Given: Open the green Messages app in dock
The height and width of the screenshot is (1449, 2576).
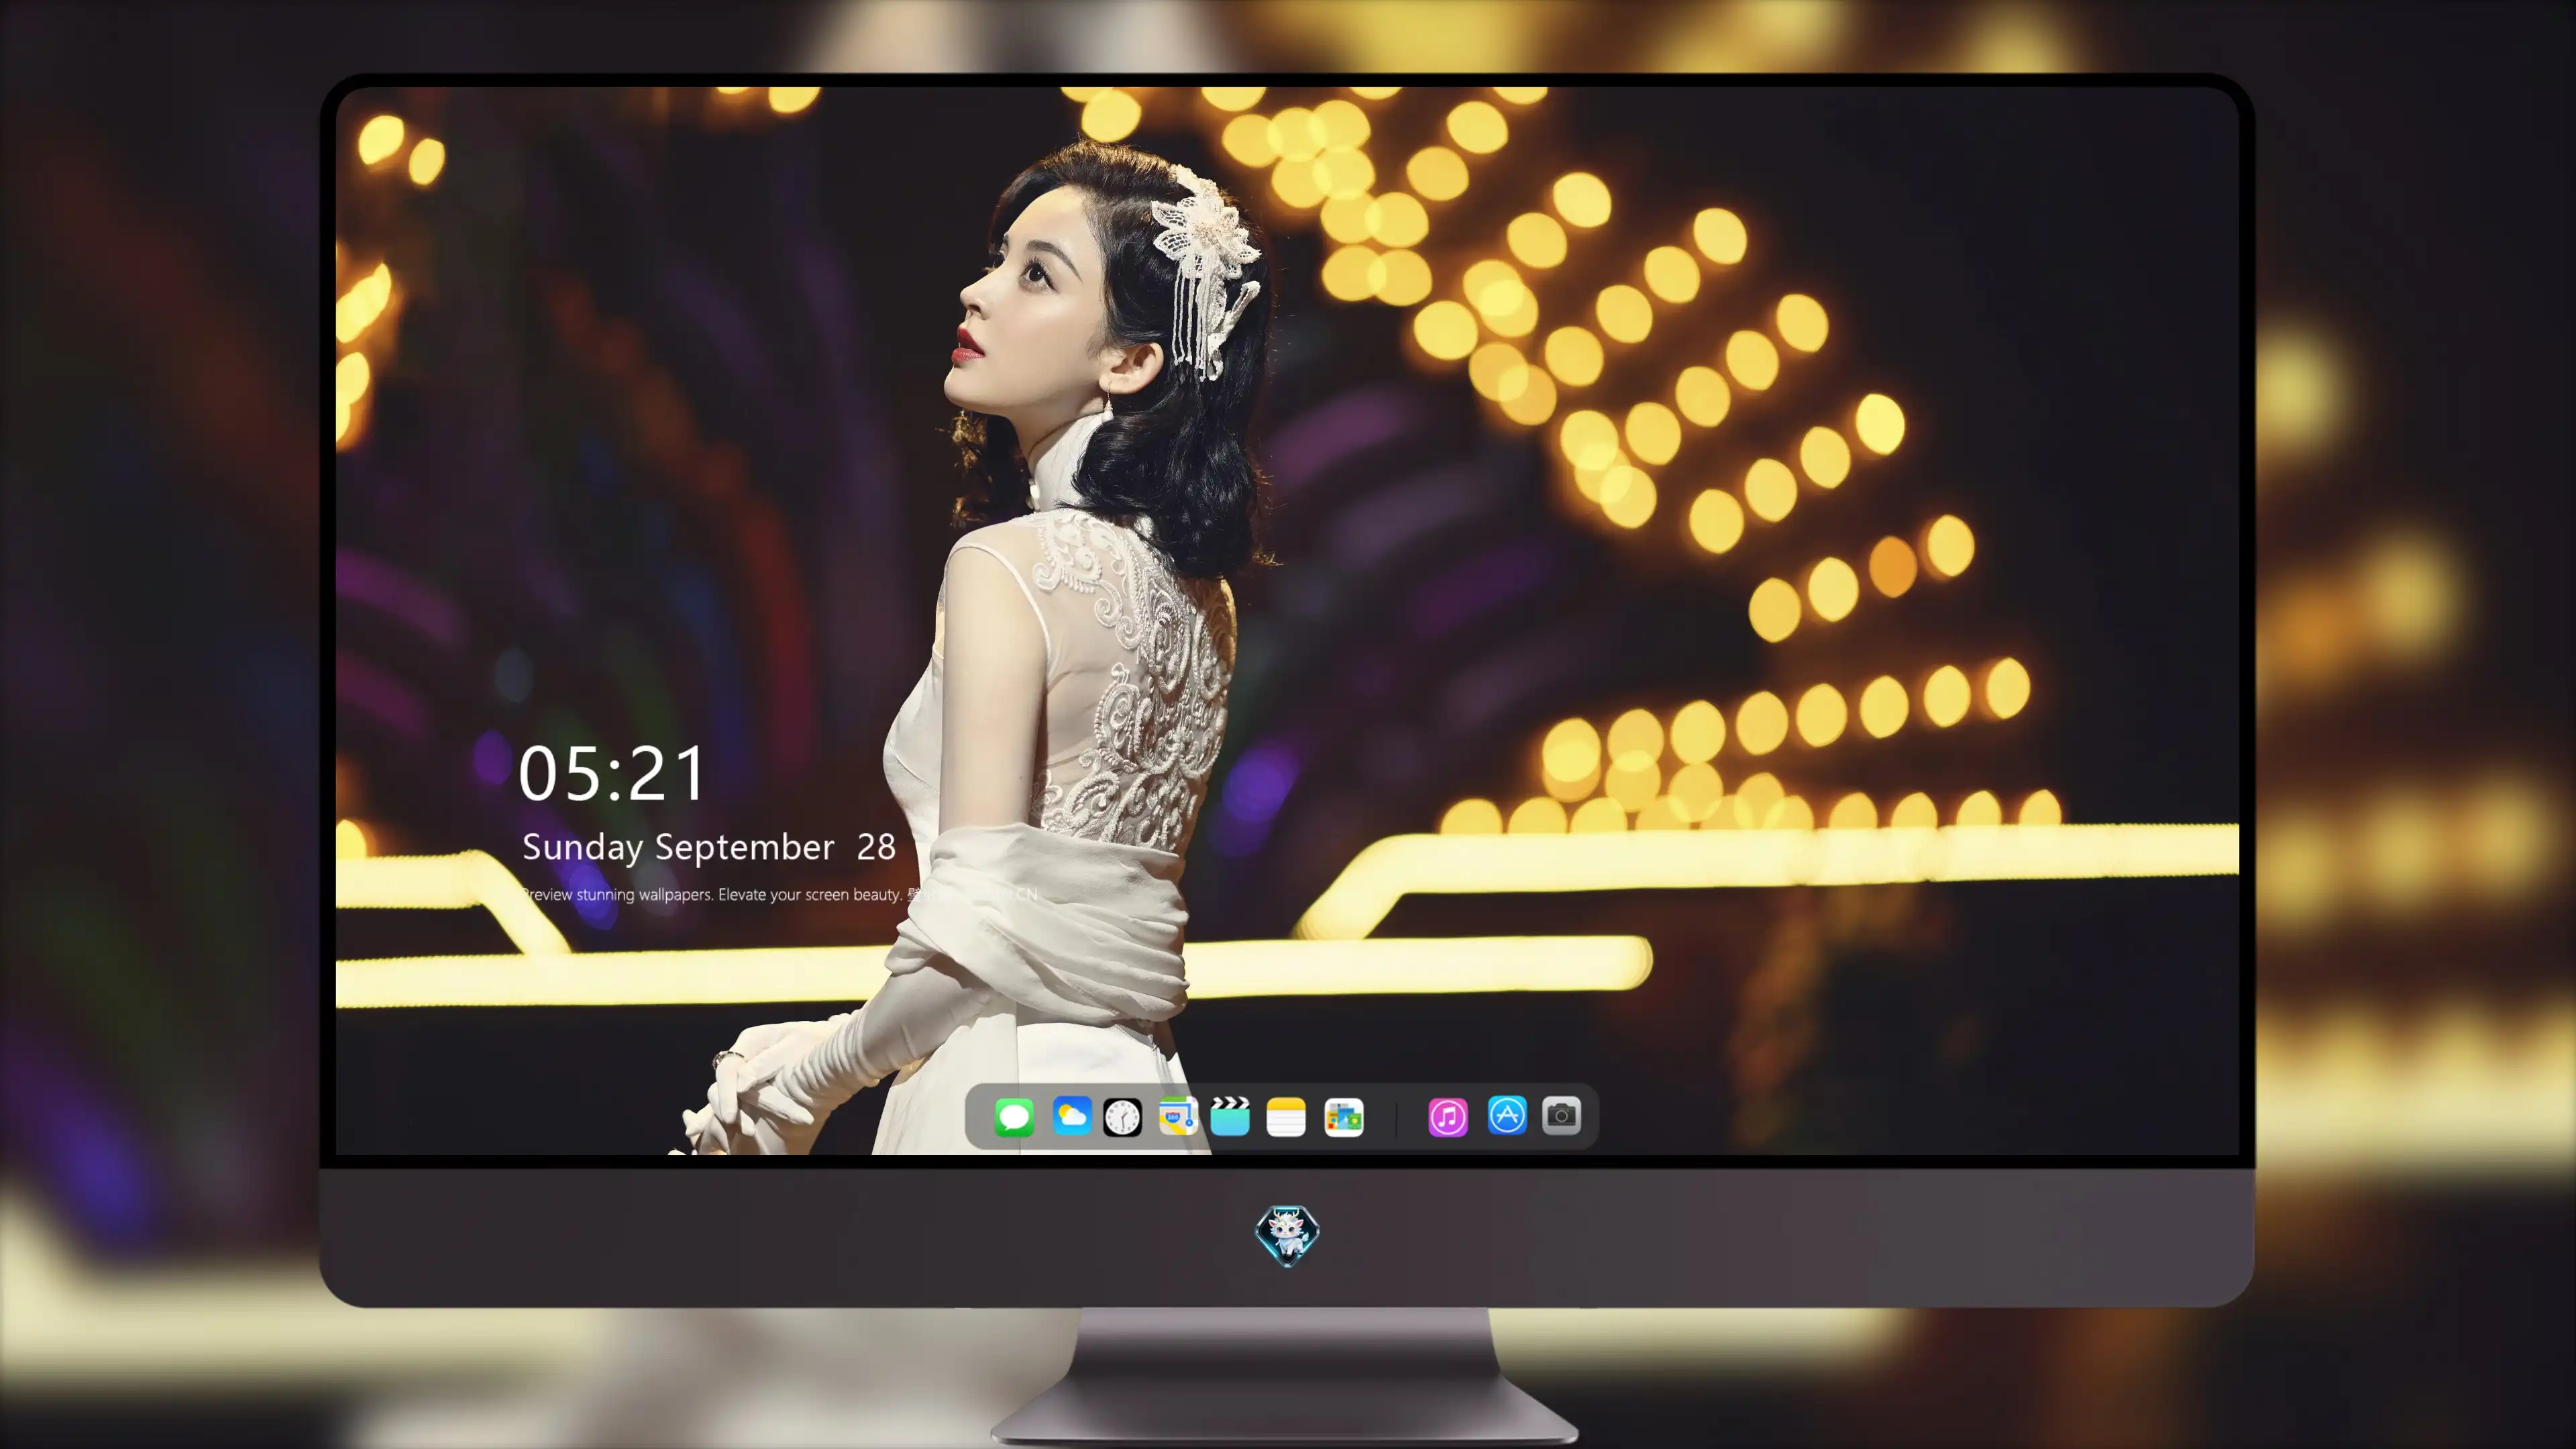Looking at the screenshot, I should [1014, 1117].
